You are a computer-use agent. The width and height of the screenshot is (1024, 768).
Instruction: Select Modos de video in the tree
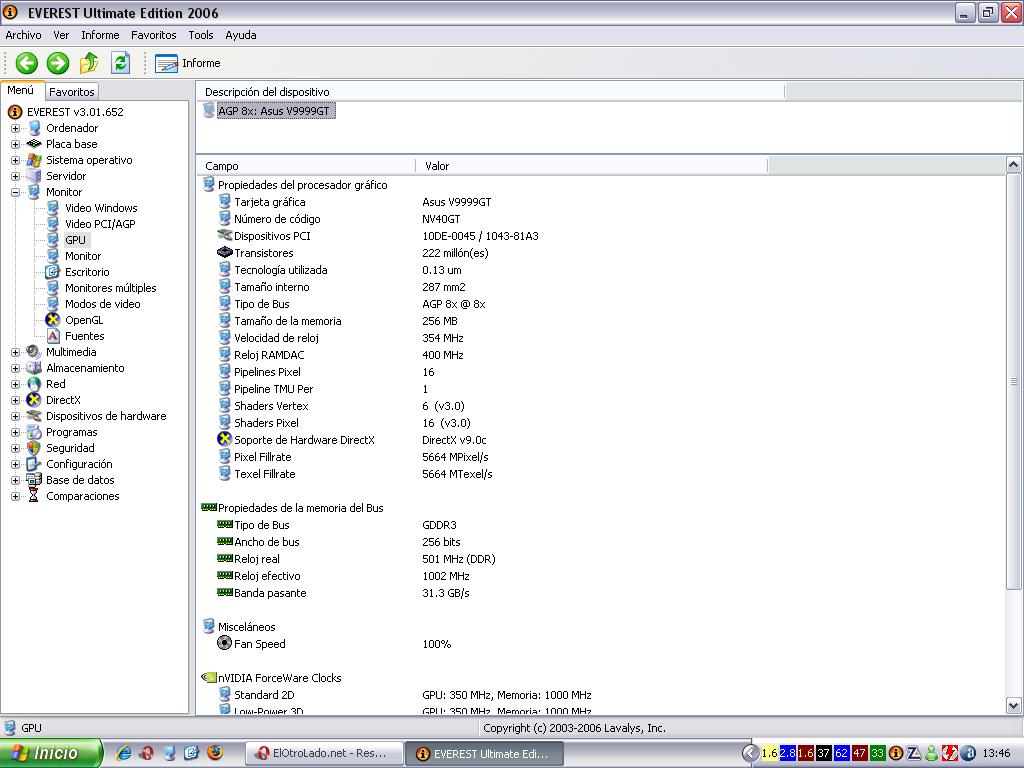coord(103,304)
